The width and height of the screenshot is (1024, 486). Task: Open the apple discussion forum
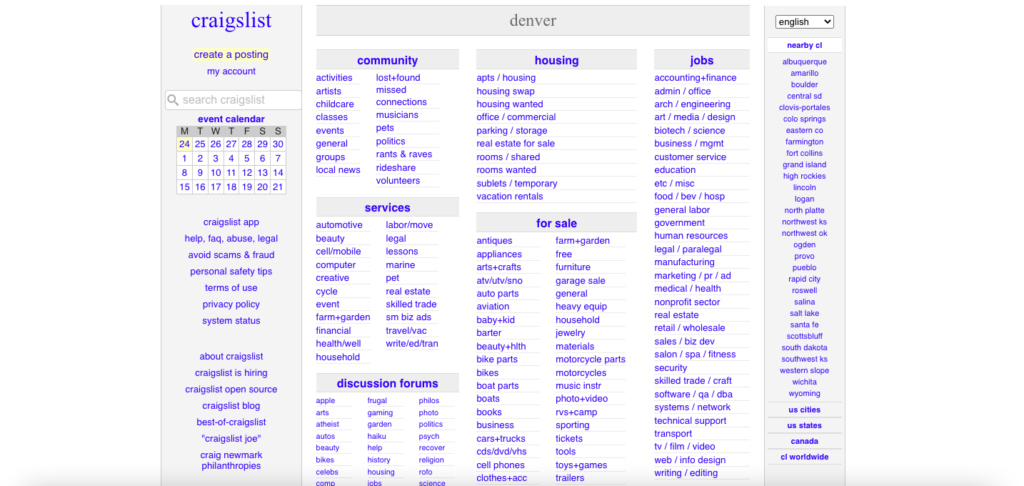coord(325,401)
